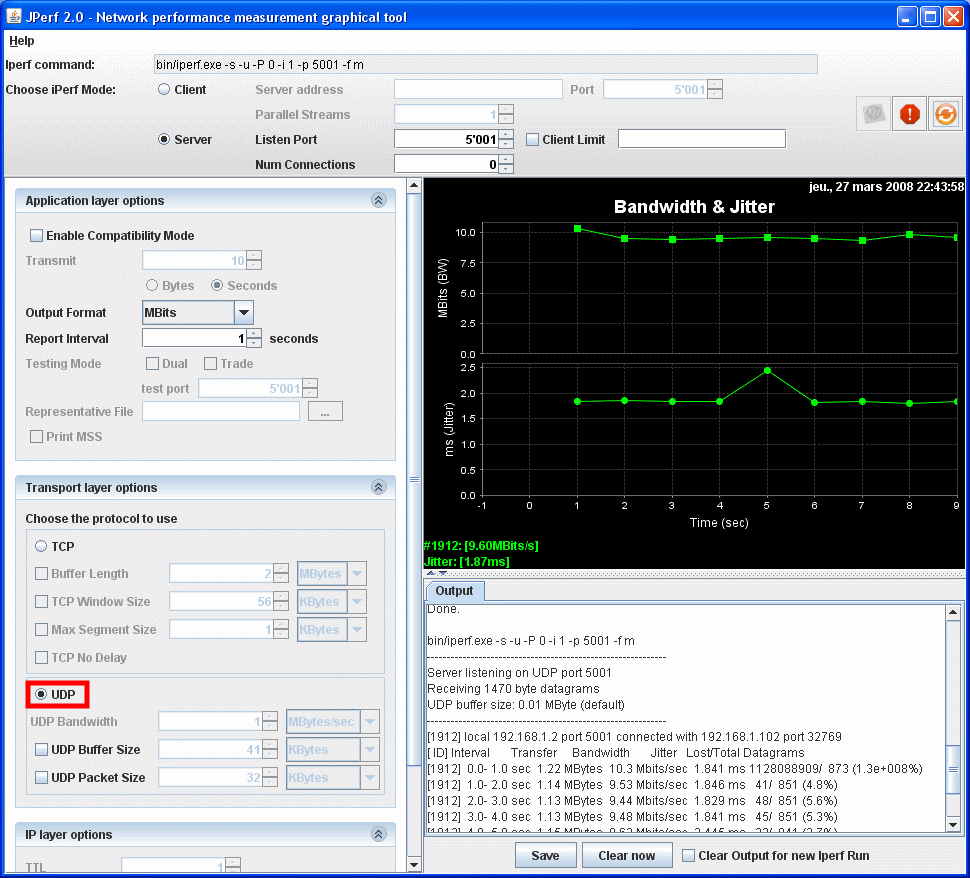Click the orange Restore defaults refresh icon
The width and height of the screenshot is (970, 878).
point(945,114)
